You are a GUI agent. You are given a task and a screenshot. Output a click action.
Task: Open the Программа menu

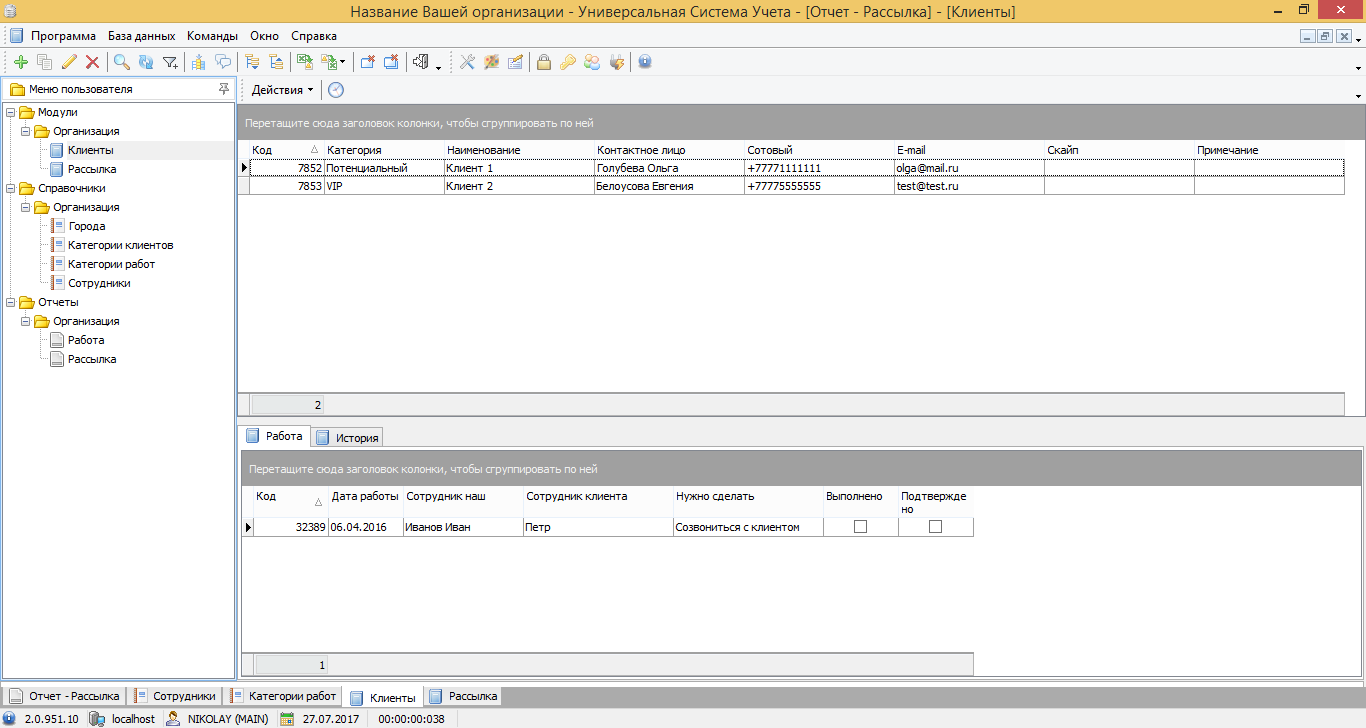63,35
